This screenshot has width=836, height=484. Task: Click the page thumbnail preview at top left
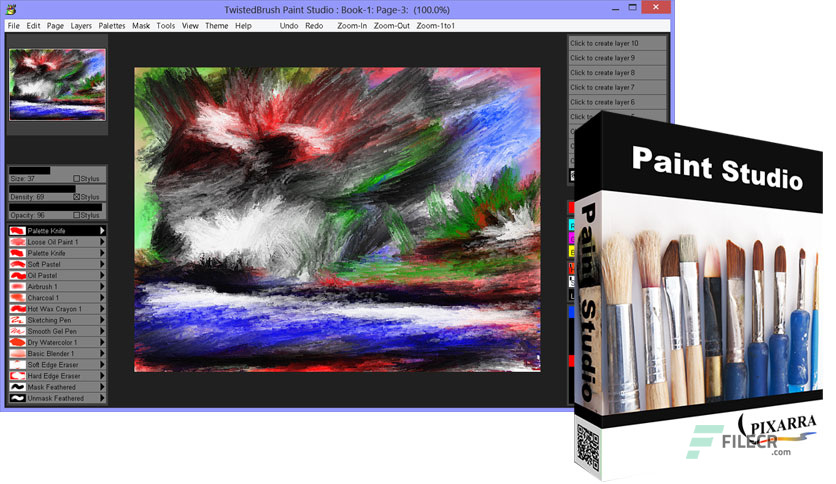tap(57, 85)
